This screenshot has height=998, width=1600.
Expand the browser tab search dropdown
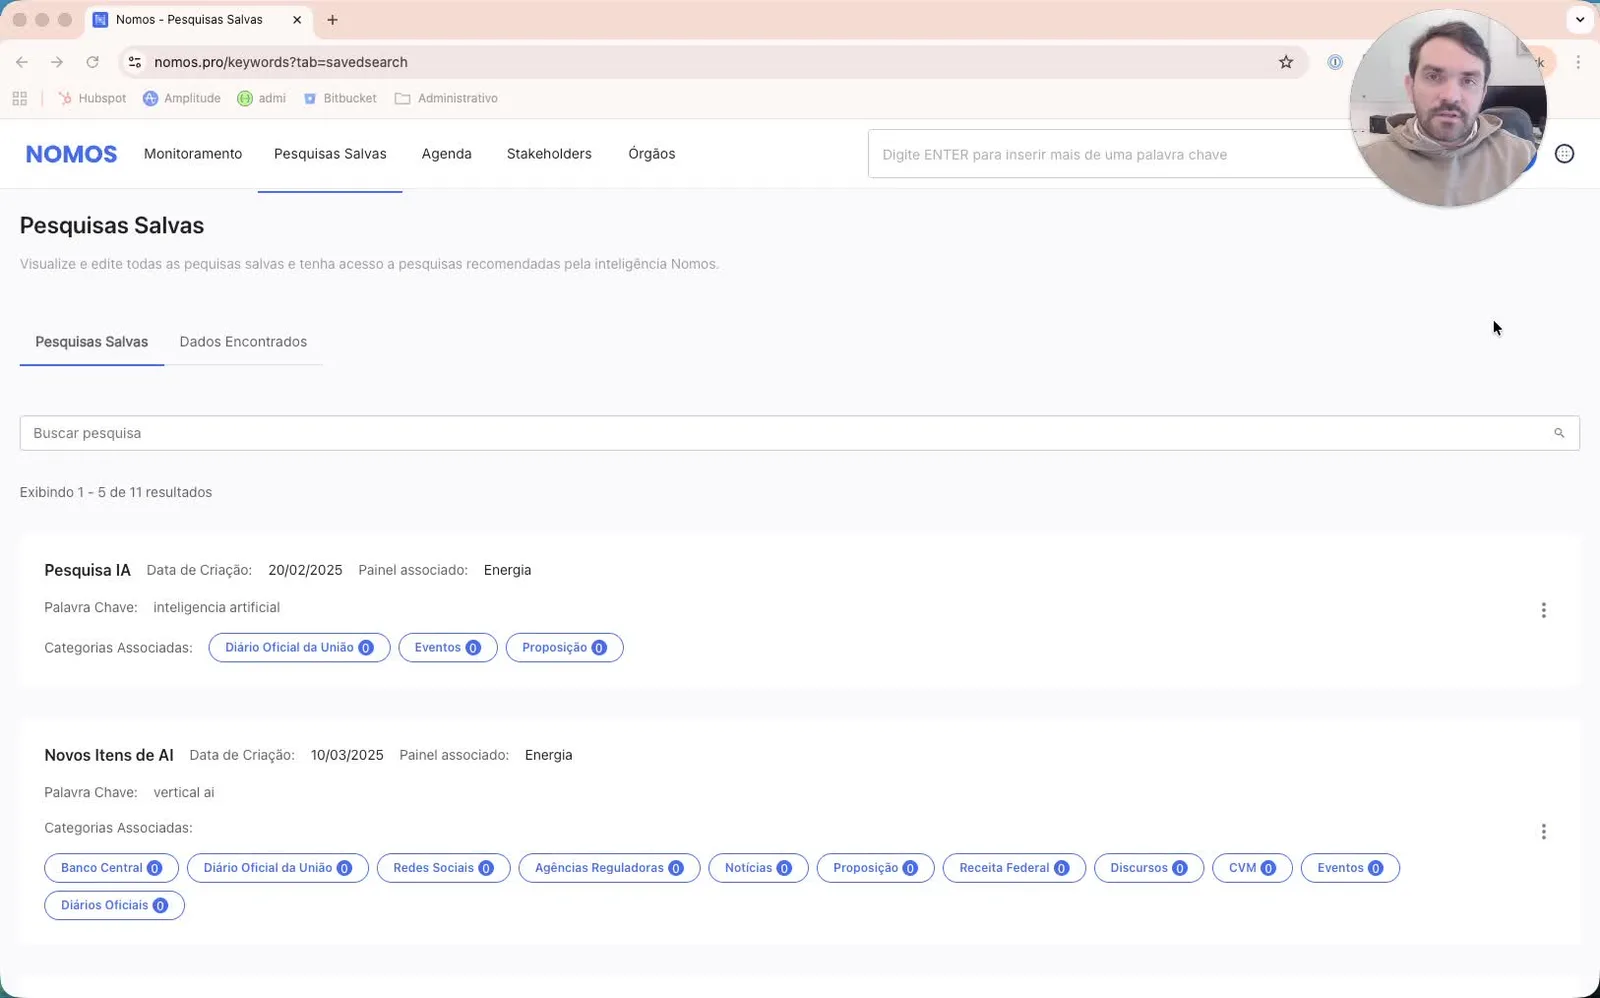[1580, 20]
